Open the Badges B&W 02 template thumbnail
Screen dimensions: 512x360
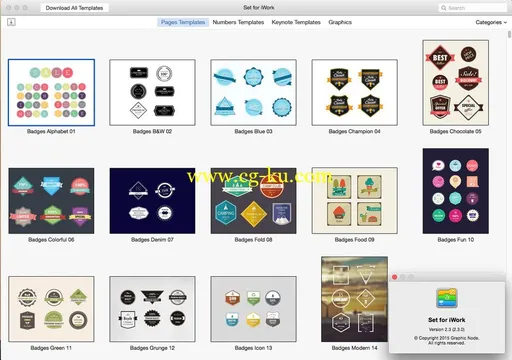(x=152, y=92)
